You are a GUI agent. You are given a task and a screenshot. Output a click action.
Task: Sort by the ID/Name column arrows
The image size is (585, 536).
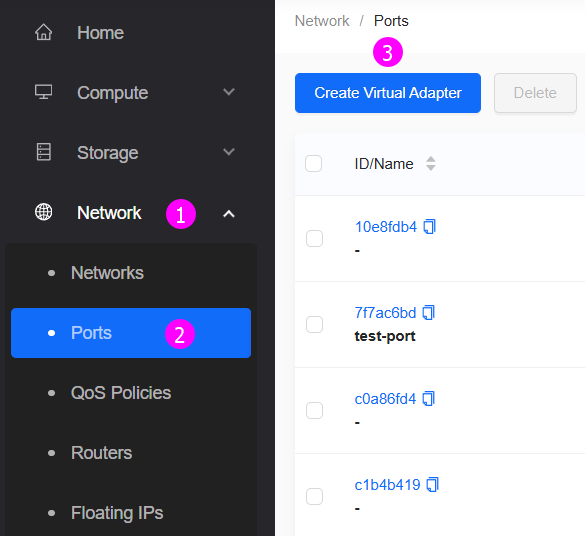pos(431,163)
